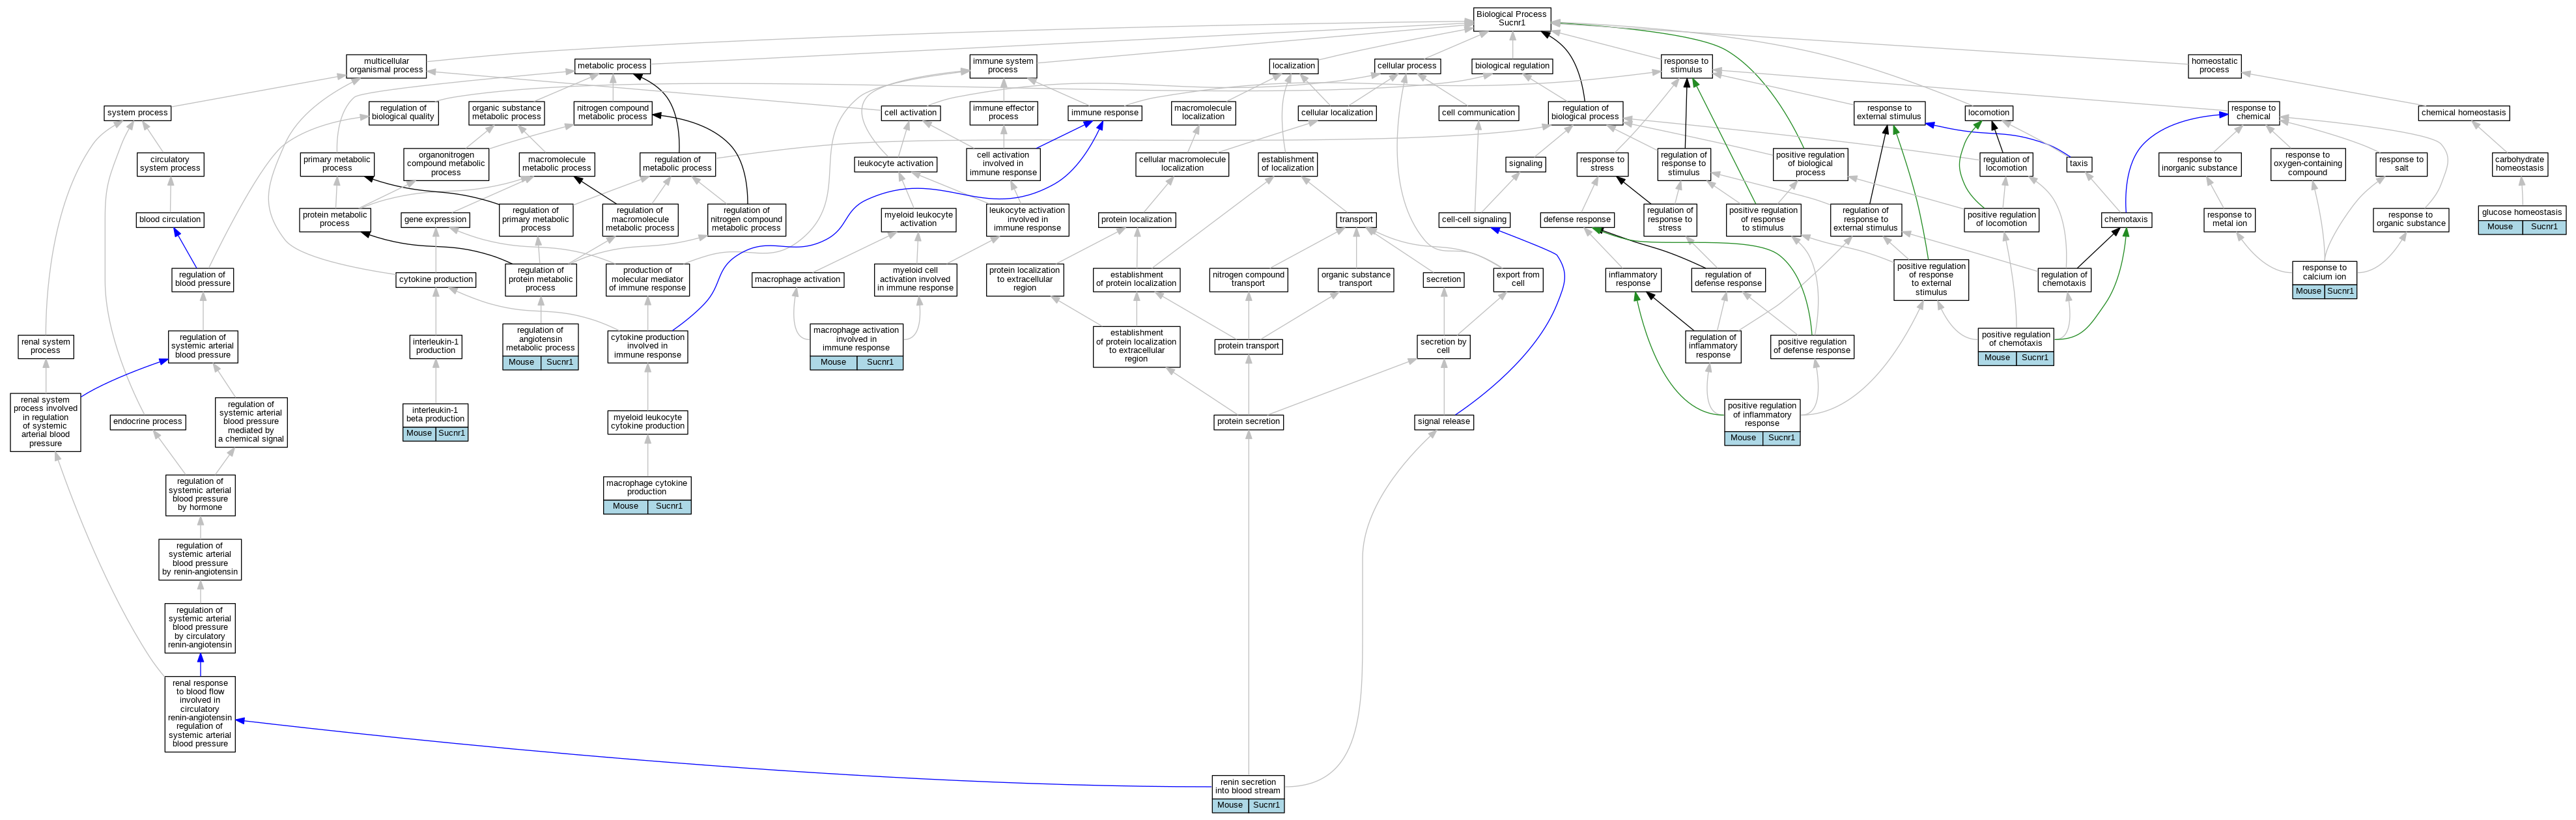Screen dimensions: 2576x820
Task: Click the 'cell communication' node
Action: pyautogui.click(x=1478, y=113)
